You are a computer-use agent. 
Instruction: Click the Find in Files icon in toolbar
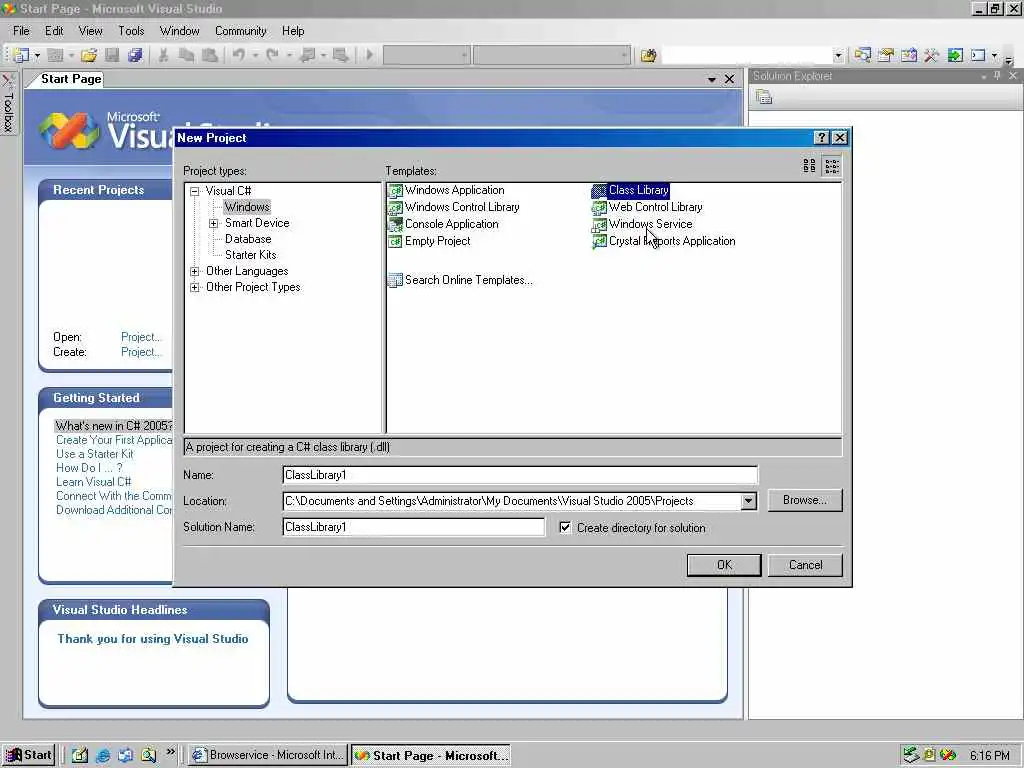[x=648, y=56]
